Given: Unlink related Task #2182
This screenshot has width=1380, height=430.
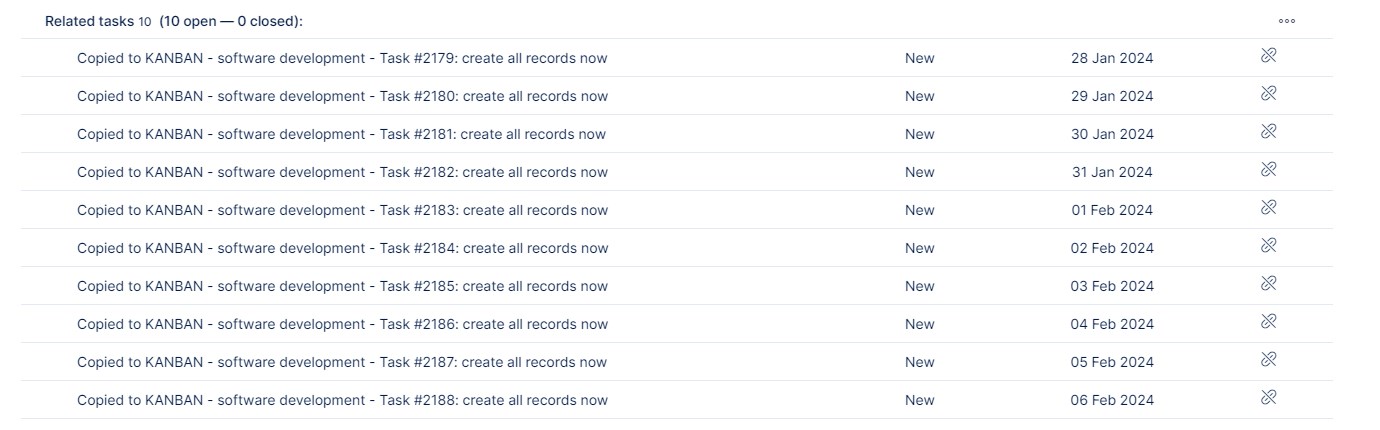Looking at the screenshot, I should click(1268, 170).
